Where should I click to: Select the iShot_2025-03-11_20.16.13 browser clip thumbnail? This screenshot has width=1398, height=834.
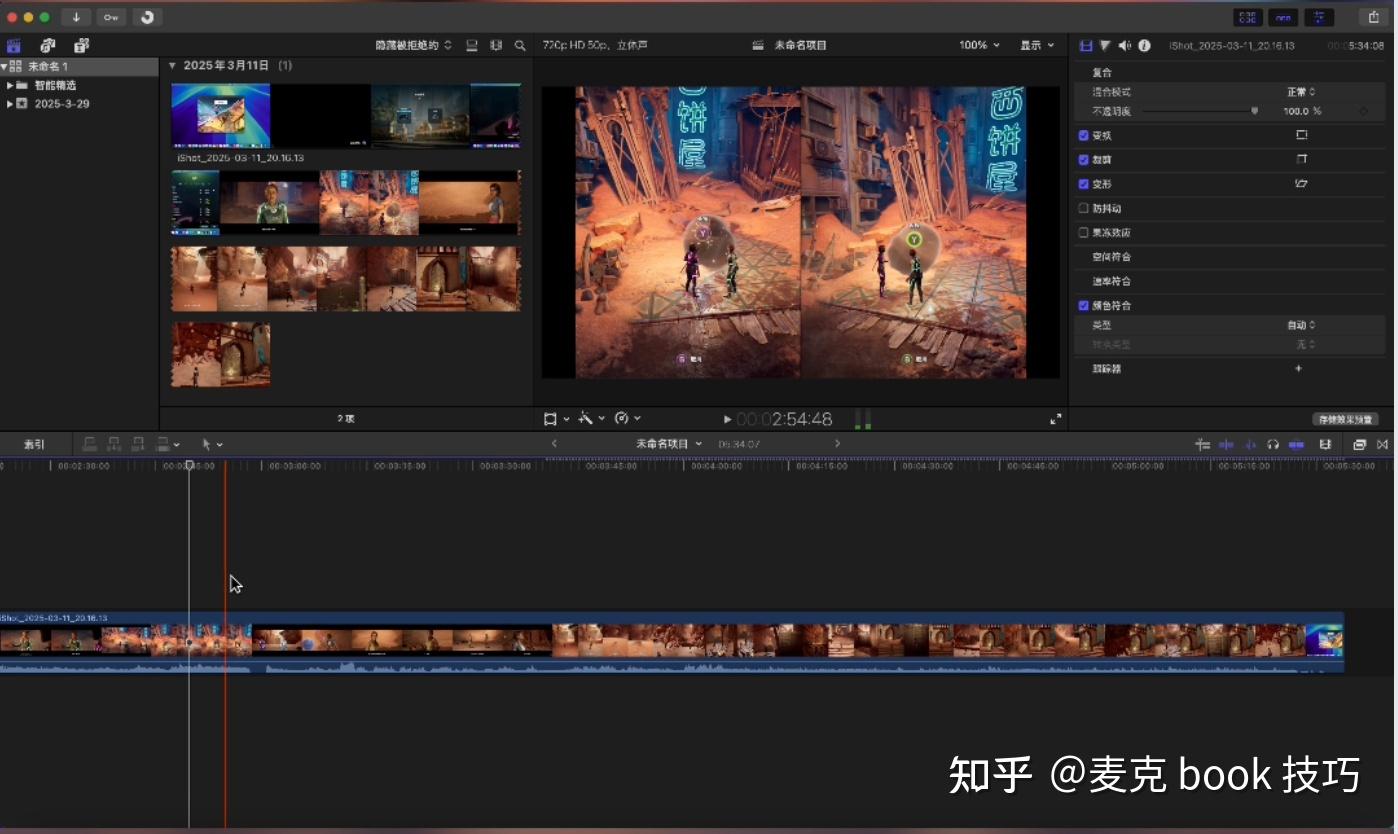click(346, 116)
